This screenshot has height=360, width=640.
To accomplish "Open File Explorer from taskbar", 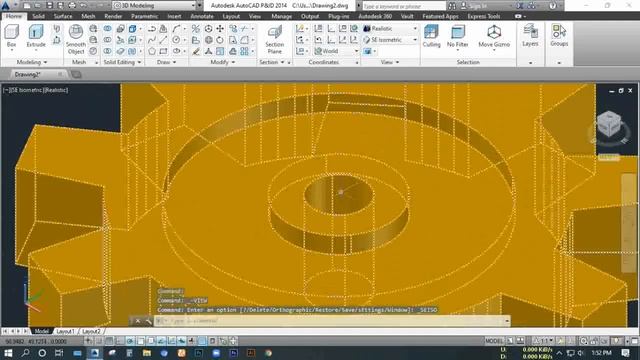I will pyautogui.click(x=147, y=353).
